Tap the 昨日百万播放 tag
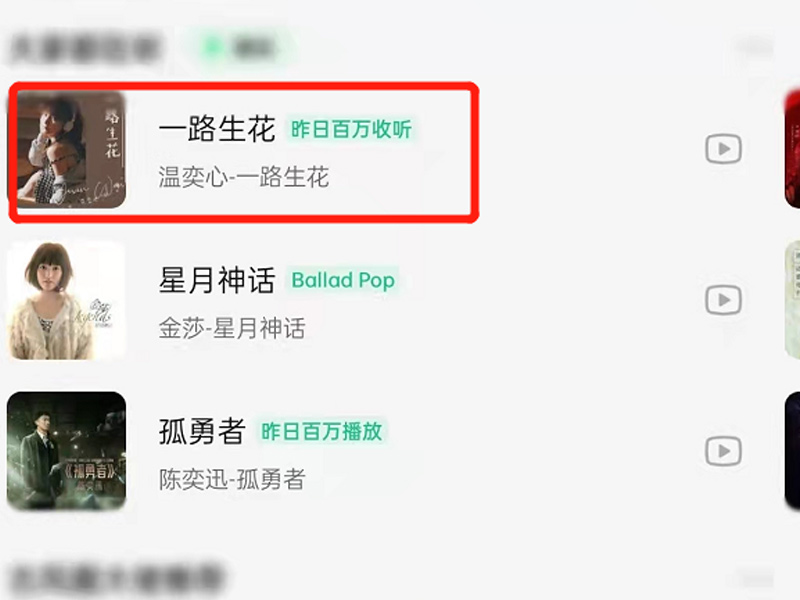 coord(321,432)
